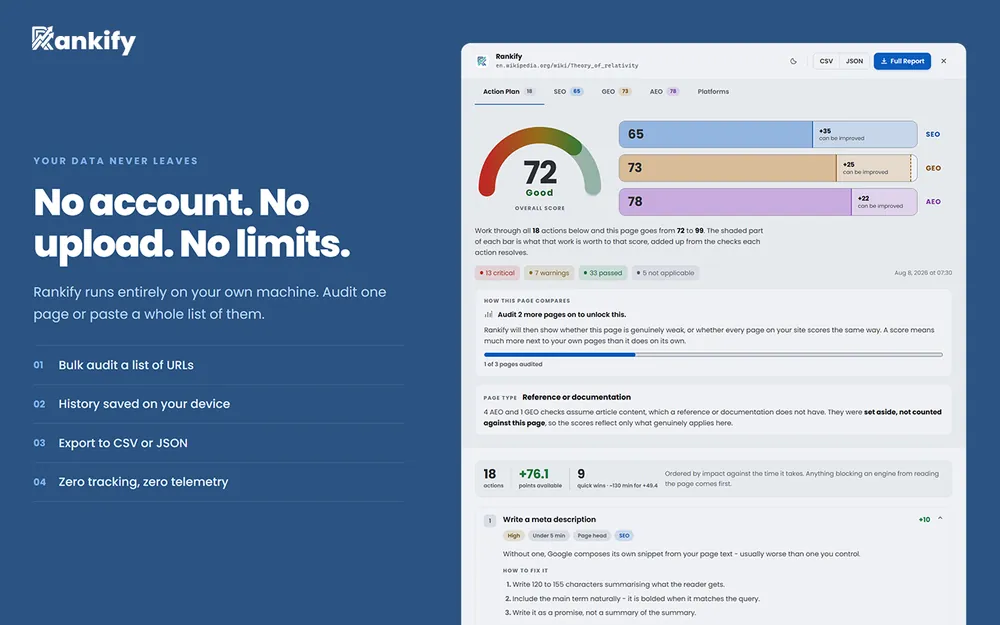Click the Under 5 min tag

(x=548, y=536)
